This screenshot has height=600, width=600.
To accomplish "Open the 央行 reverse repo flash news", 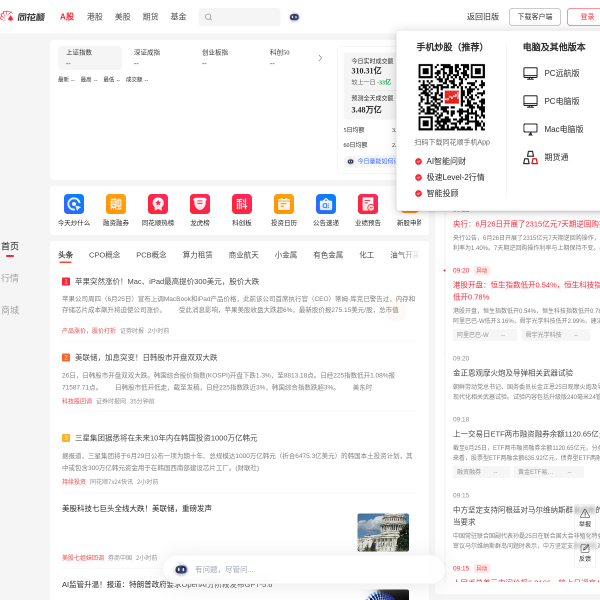I will click(x=526, y=224).
